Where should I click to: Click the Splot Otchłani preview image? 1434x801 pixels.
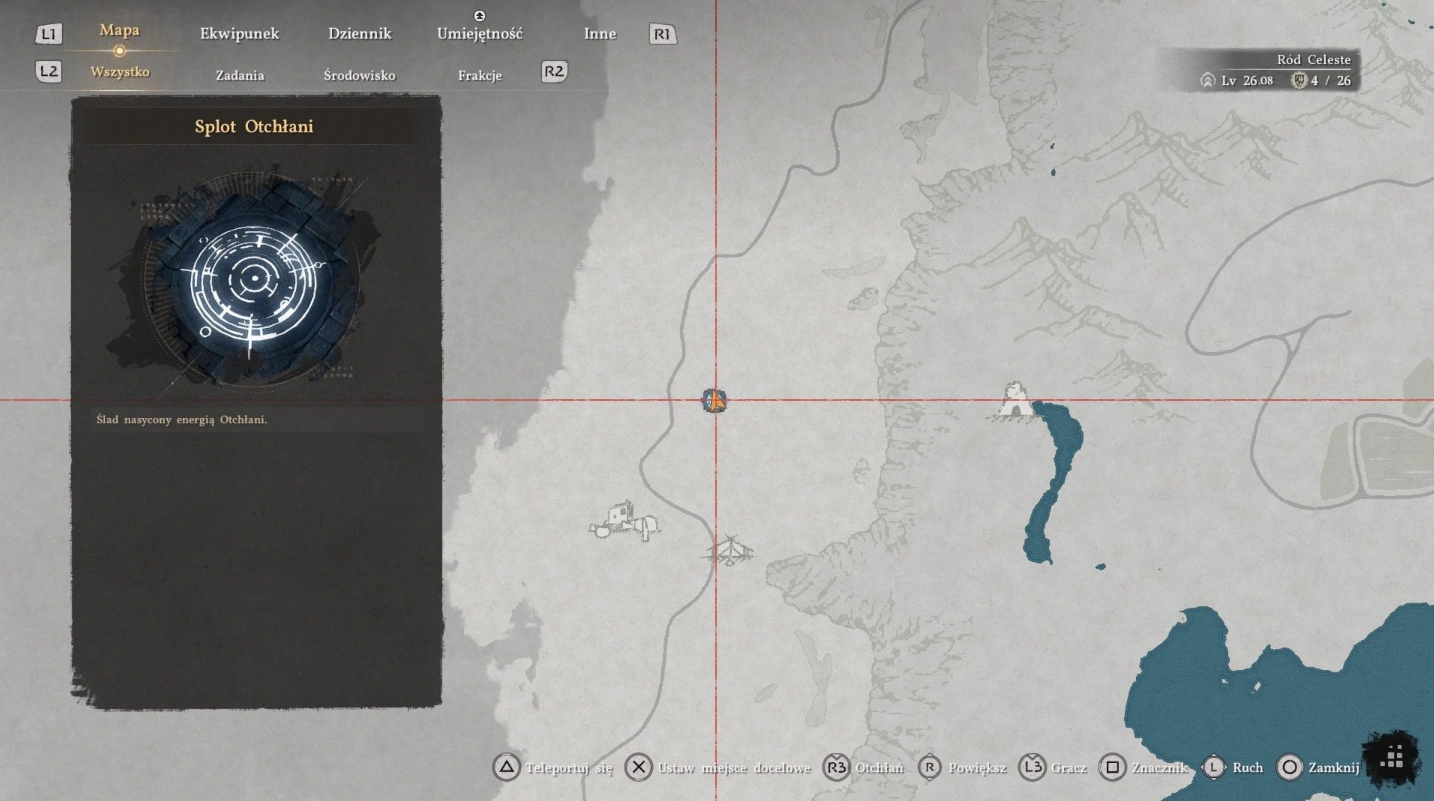256,279
